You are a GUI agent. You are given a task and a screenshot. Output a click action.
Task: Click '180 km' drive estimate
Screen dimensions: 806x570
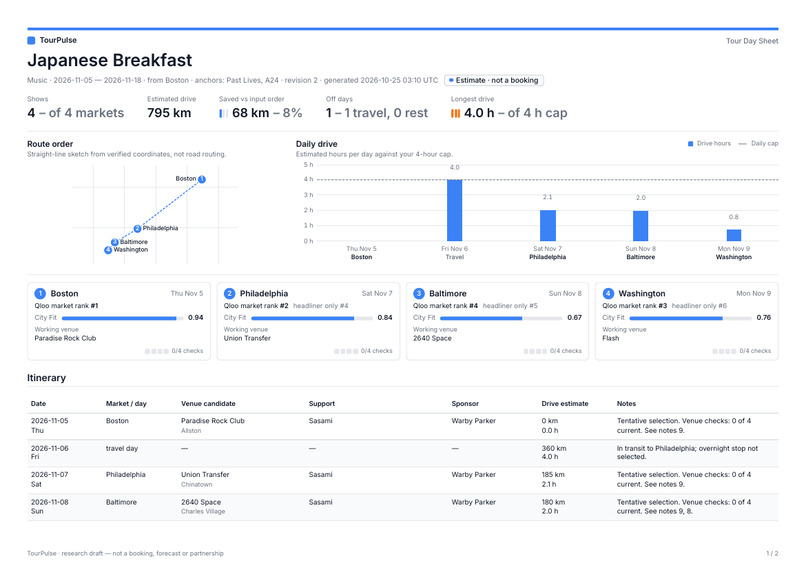click(553, 502)
